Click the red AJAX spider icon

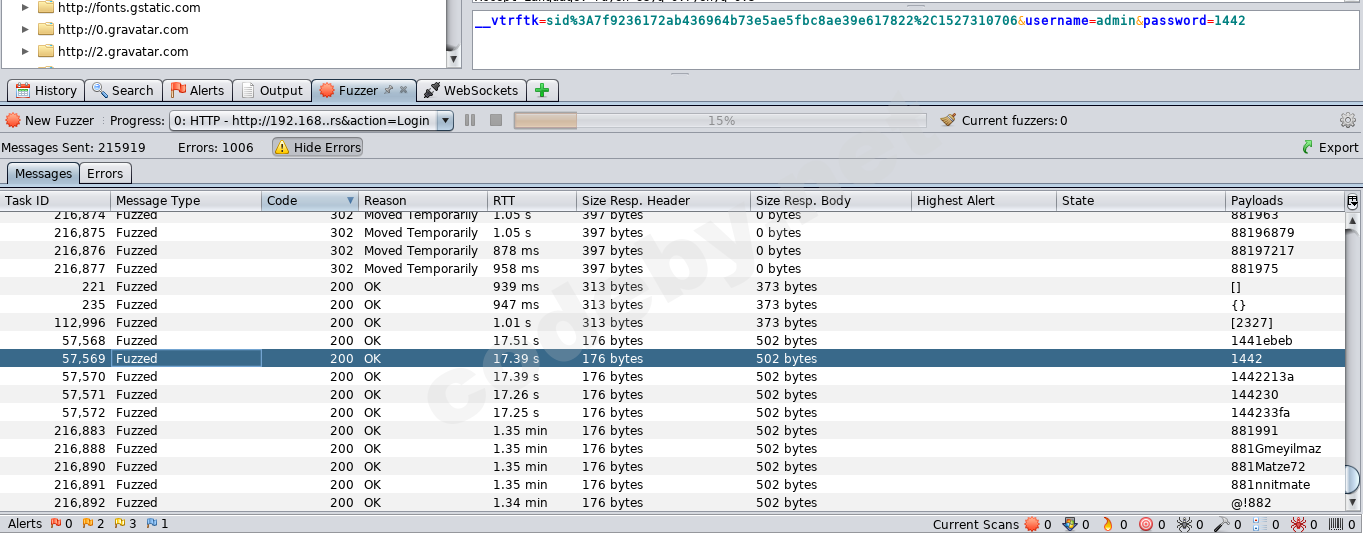click(x=1297, y=524)
